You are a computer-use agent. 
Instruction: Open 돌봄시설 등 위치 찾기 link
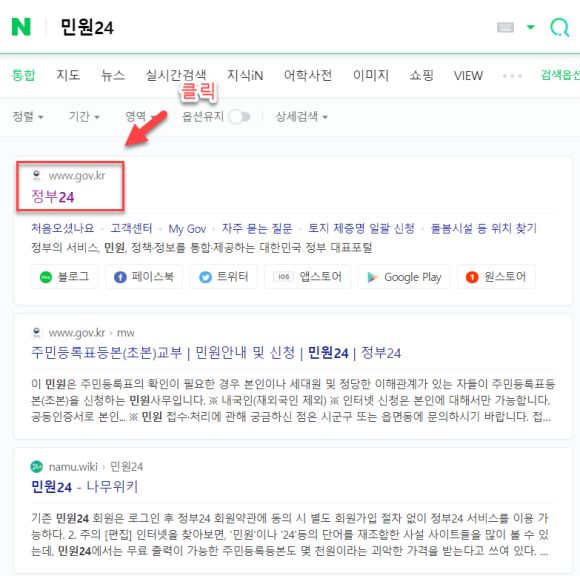(x=483, y=228)
